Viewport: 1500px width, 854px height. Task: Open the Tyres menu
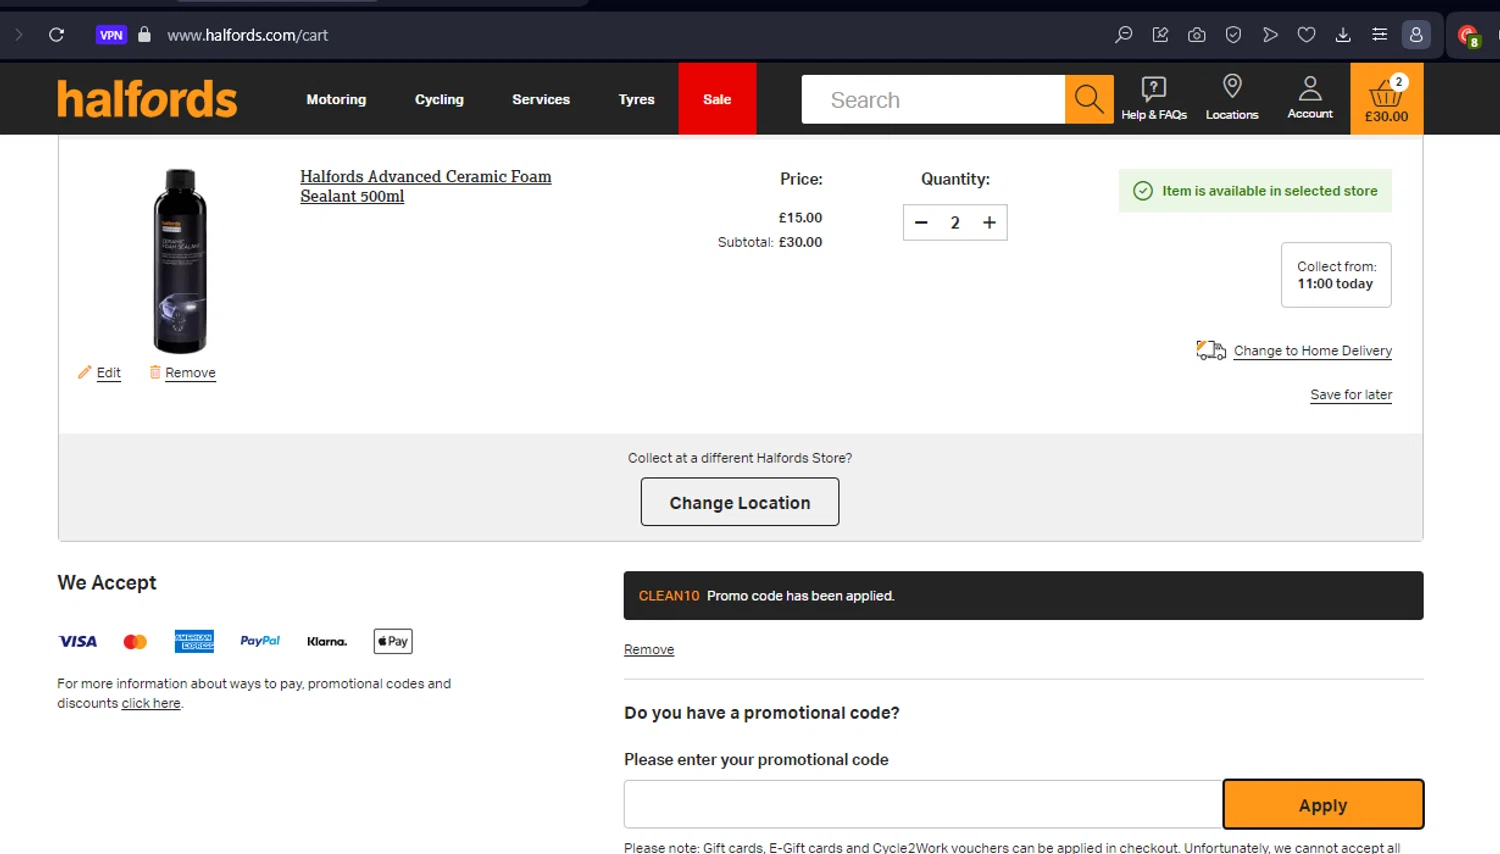coord(636,99)
